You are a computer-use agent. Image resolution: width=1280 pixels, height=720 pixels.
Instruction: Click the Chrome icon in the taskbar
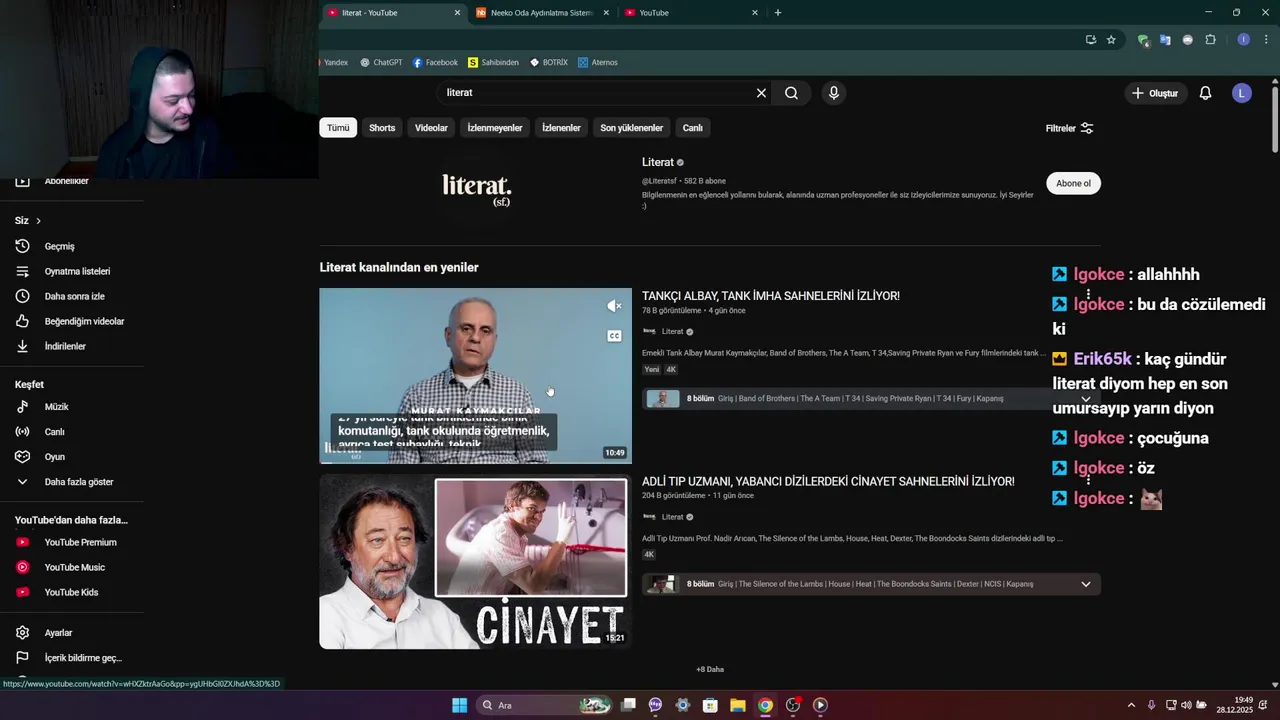[x=765, y=705]
